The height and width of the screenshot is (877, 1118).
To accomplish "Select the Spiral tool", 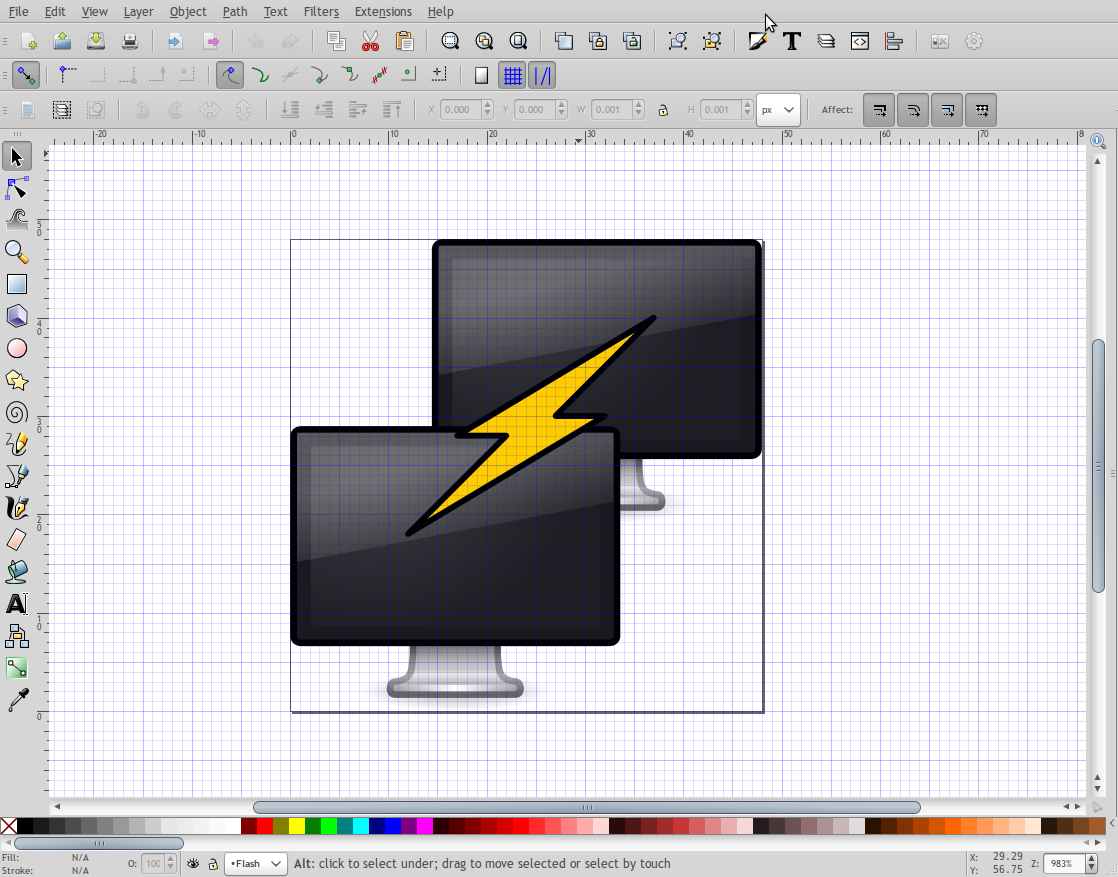I will 16,412.
